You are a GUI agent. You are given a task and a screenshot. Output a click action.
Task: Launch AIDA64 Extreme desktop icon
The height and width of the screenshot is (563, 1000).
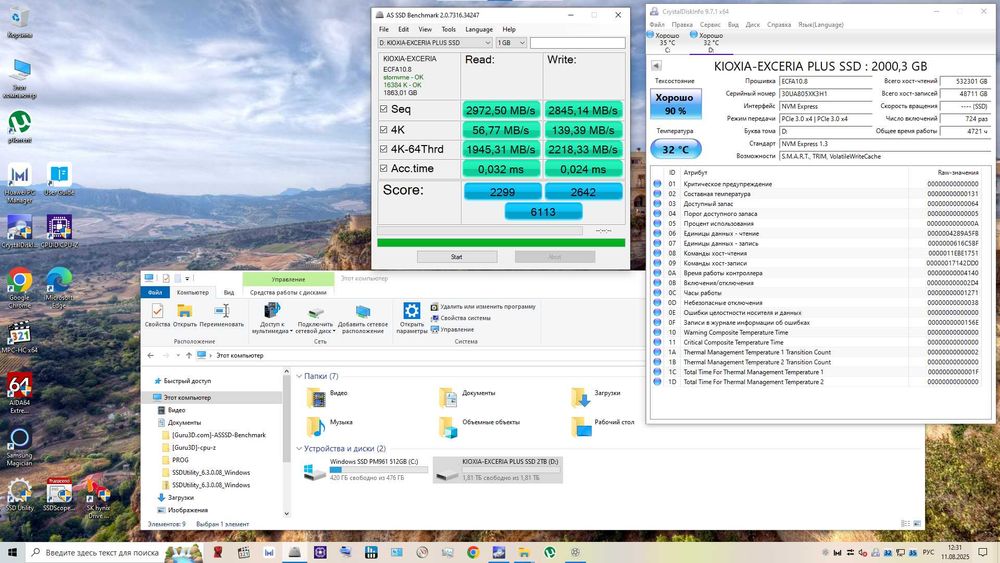20,393
